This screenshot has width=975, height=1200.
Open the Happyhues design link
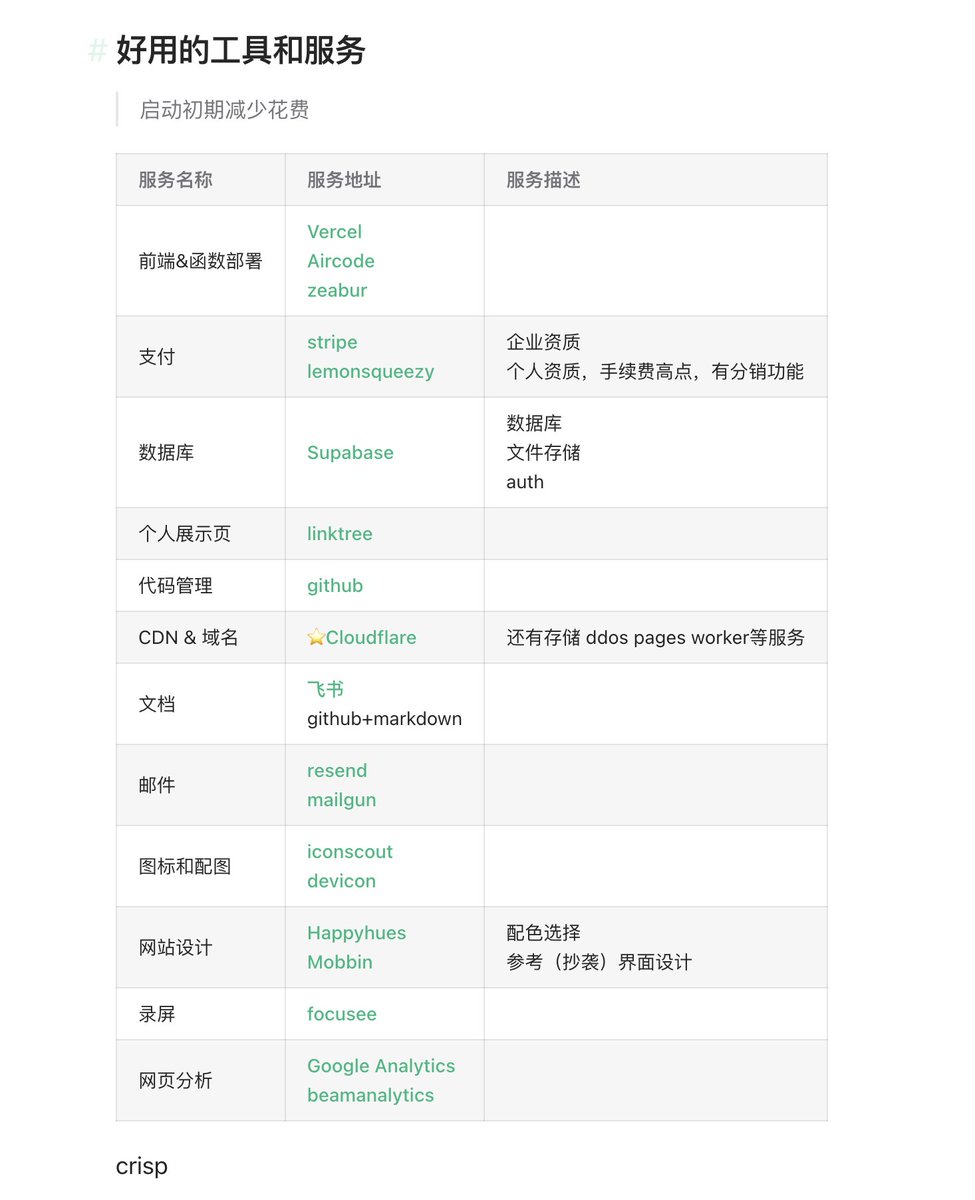point(356,932)
